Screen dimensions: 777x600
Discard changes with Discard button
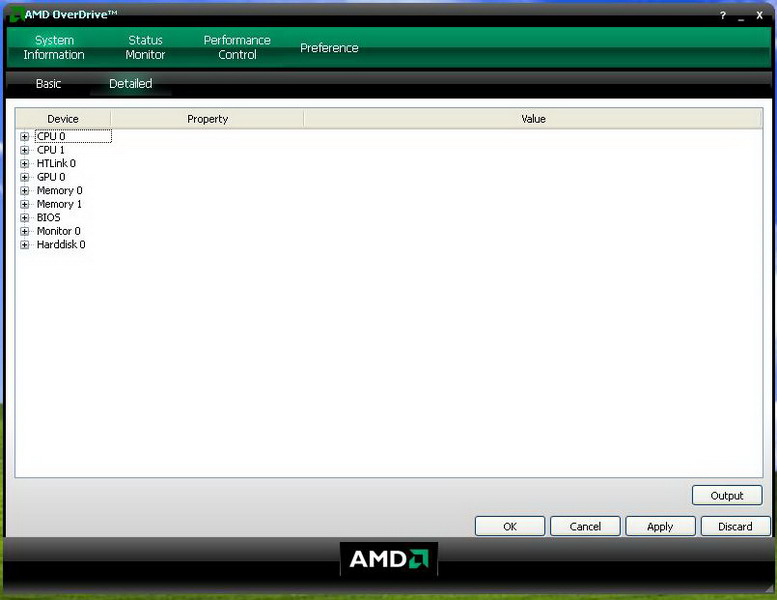tap(736, 526)
